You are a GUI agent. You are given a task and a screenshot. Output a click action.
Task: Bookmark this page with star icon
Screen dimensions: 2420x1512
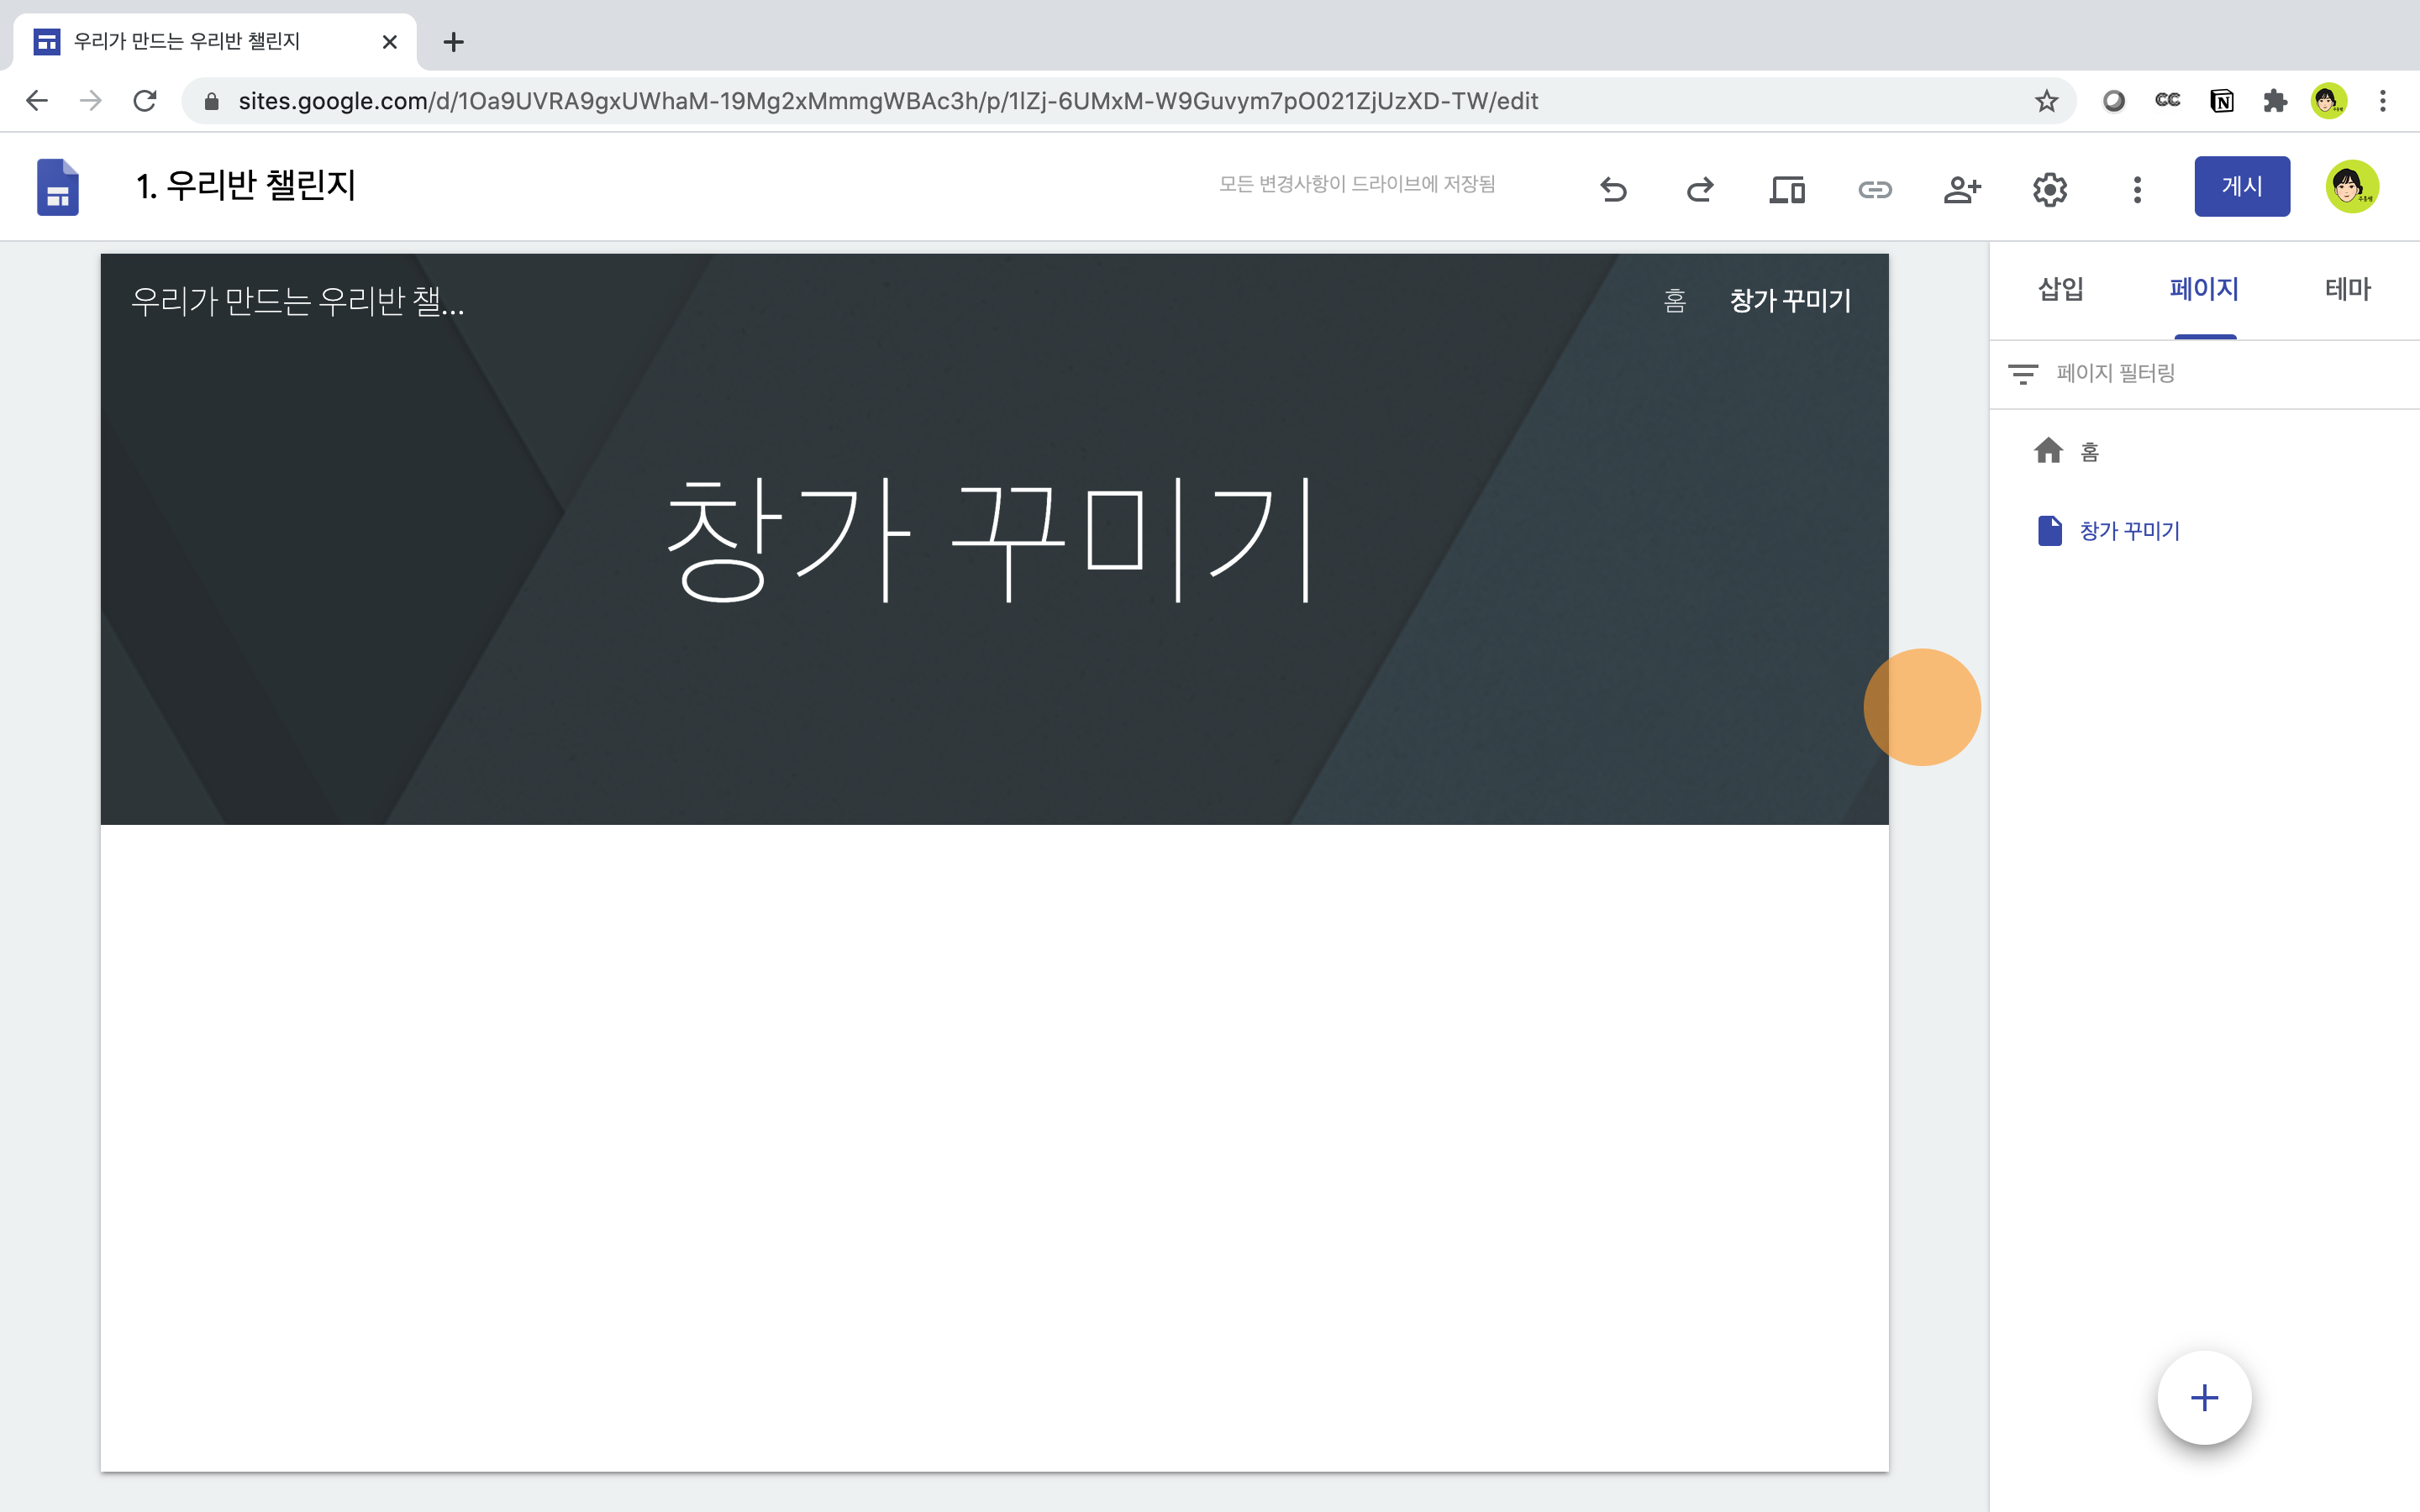click(x=2046, y=101)
